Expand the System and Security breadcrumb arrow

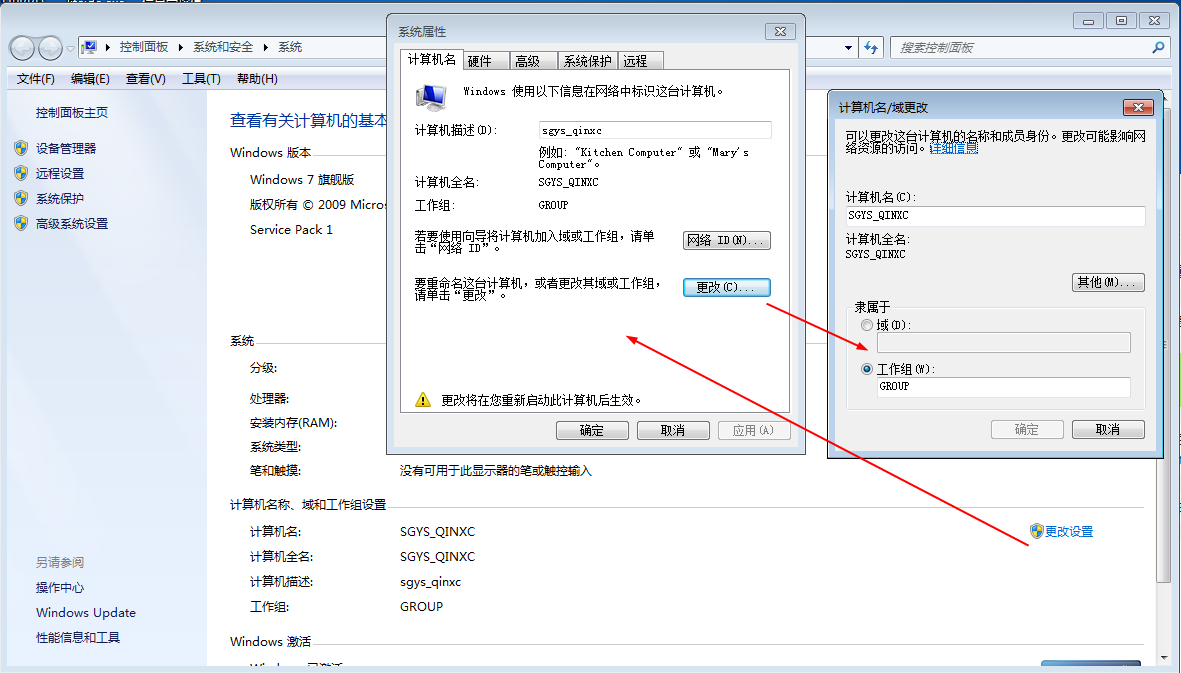pos(265,47)
